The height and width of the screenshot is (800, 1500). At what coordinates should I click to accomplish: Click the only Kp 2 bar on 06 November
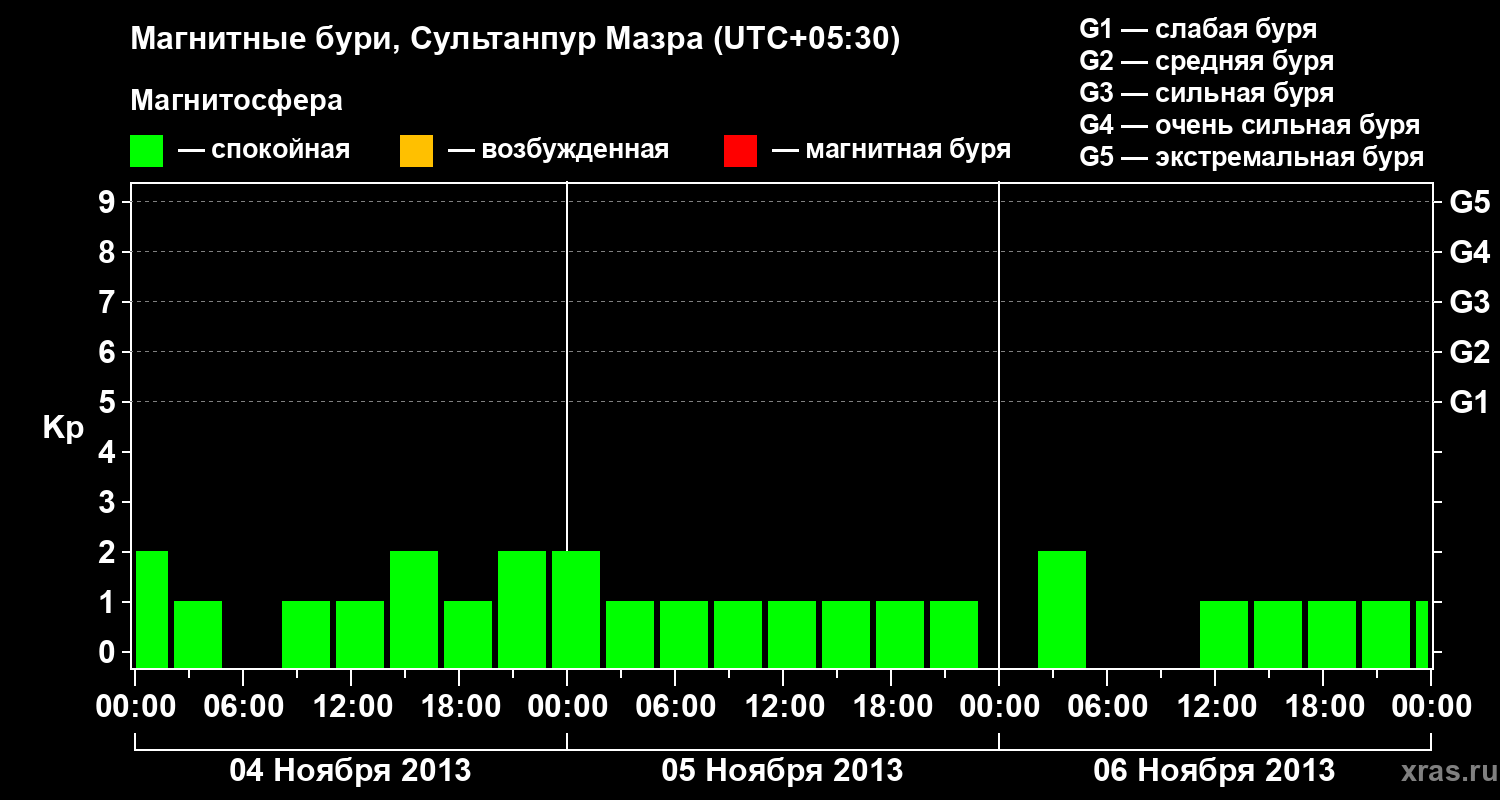point(1062,609)
